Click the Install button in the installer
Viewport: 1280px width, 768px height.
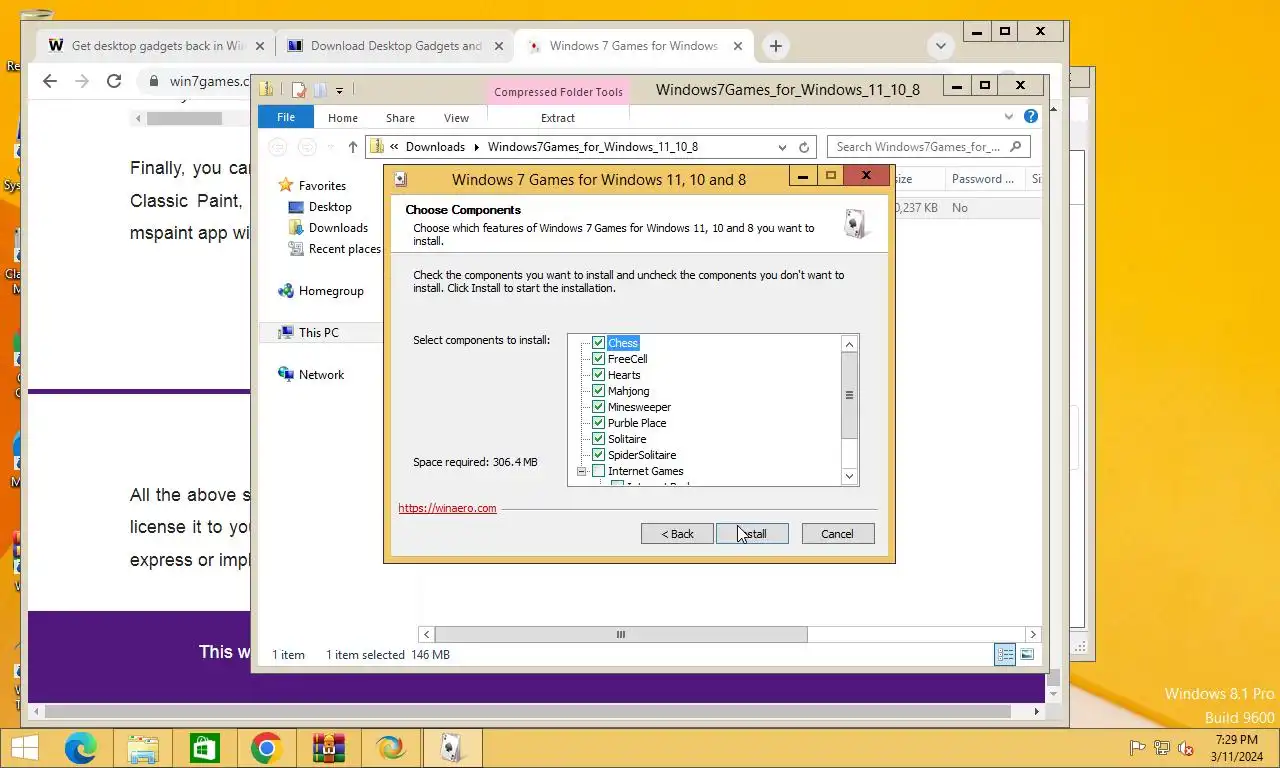point(752,534)
